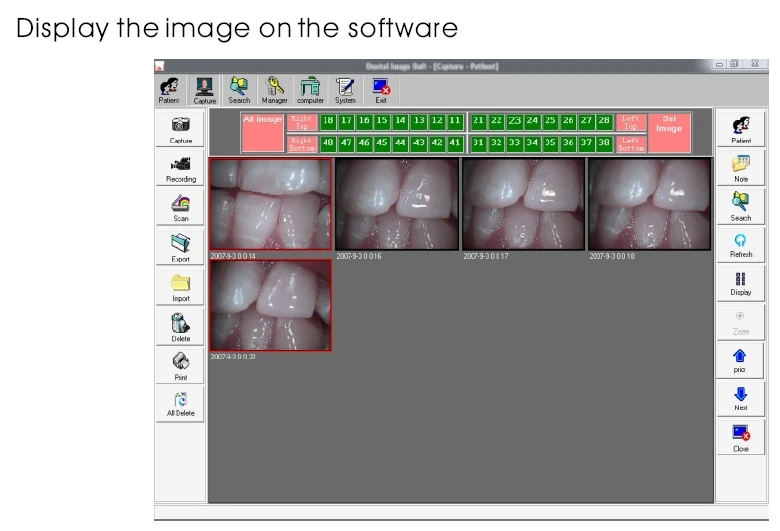Click the Zoom icon in the right sidebar
Screen dimensions: 780x531
741,322
